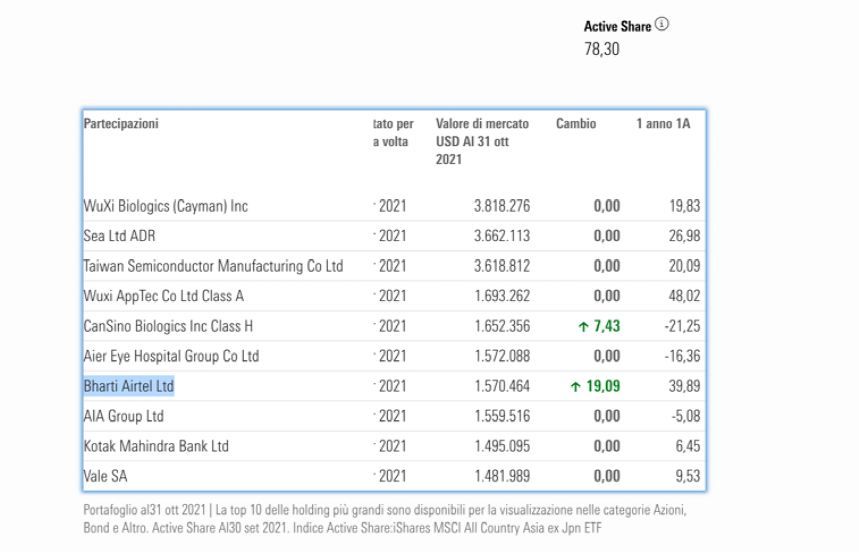This screenshot has width=859, height=552.
Task: Click the 1 anno 1A column header
Action: 663,124
